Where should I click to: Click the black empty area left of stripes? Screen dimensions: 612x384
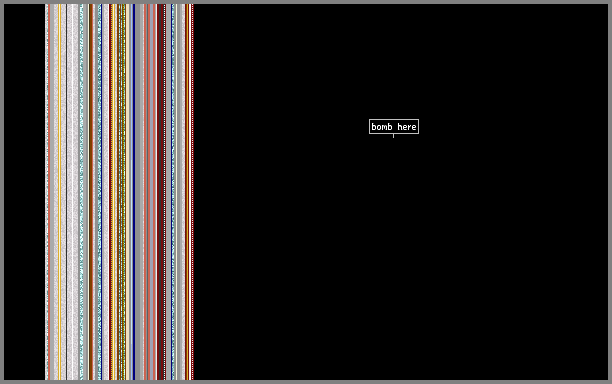coord(24,191)
